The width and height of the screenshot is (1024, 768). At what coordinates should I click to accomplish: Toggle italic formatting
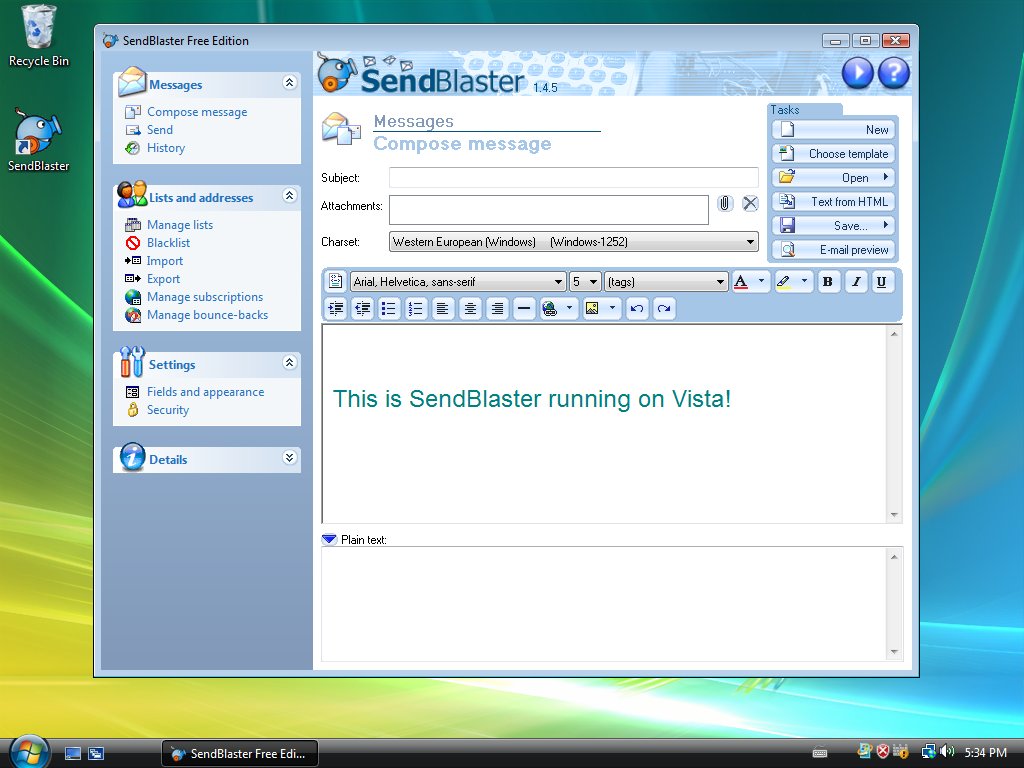(856, 281)
